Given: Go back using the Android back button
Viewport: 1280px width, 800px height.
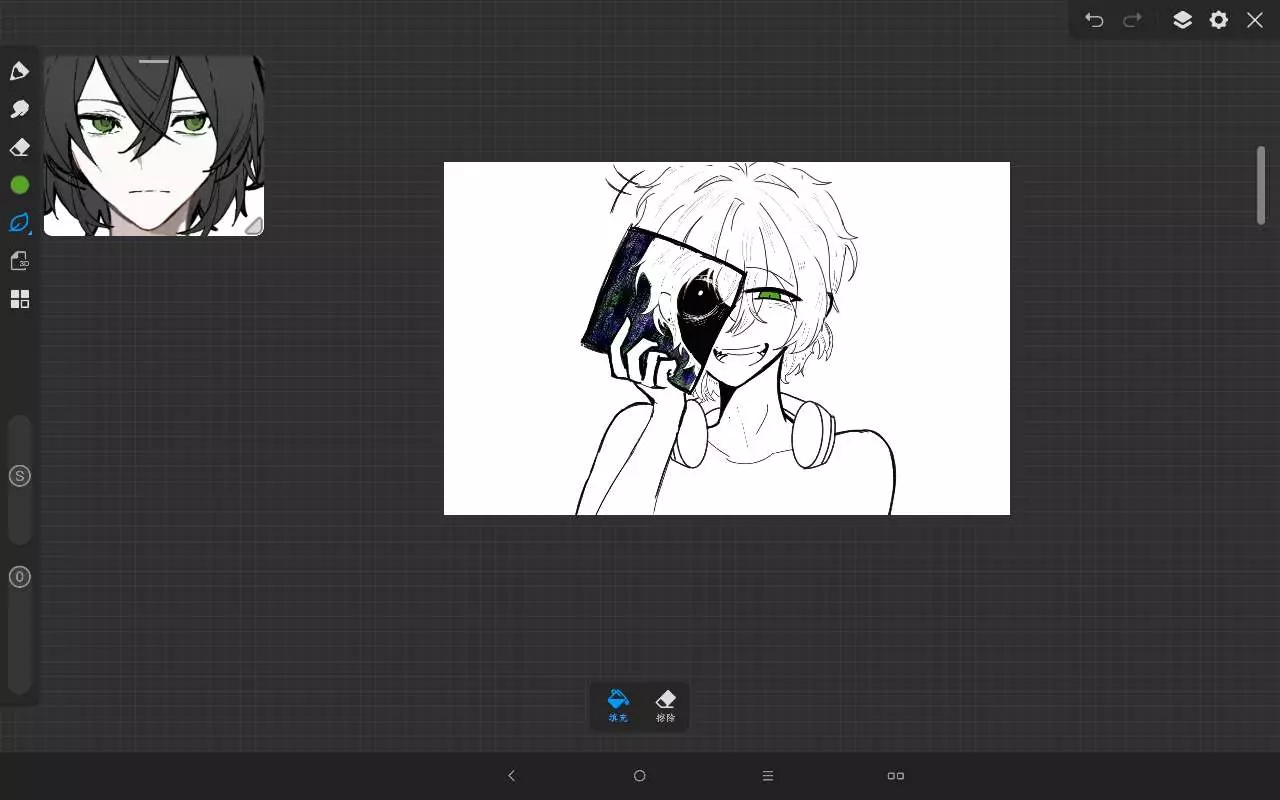Looking at the screenshot, I should (512, 776).
